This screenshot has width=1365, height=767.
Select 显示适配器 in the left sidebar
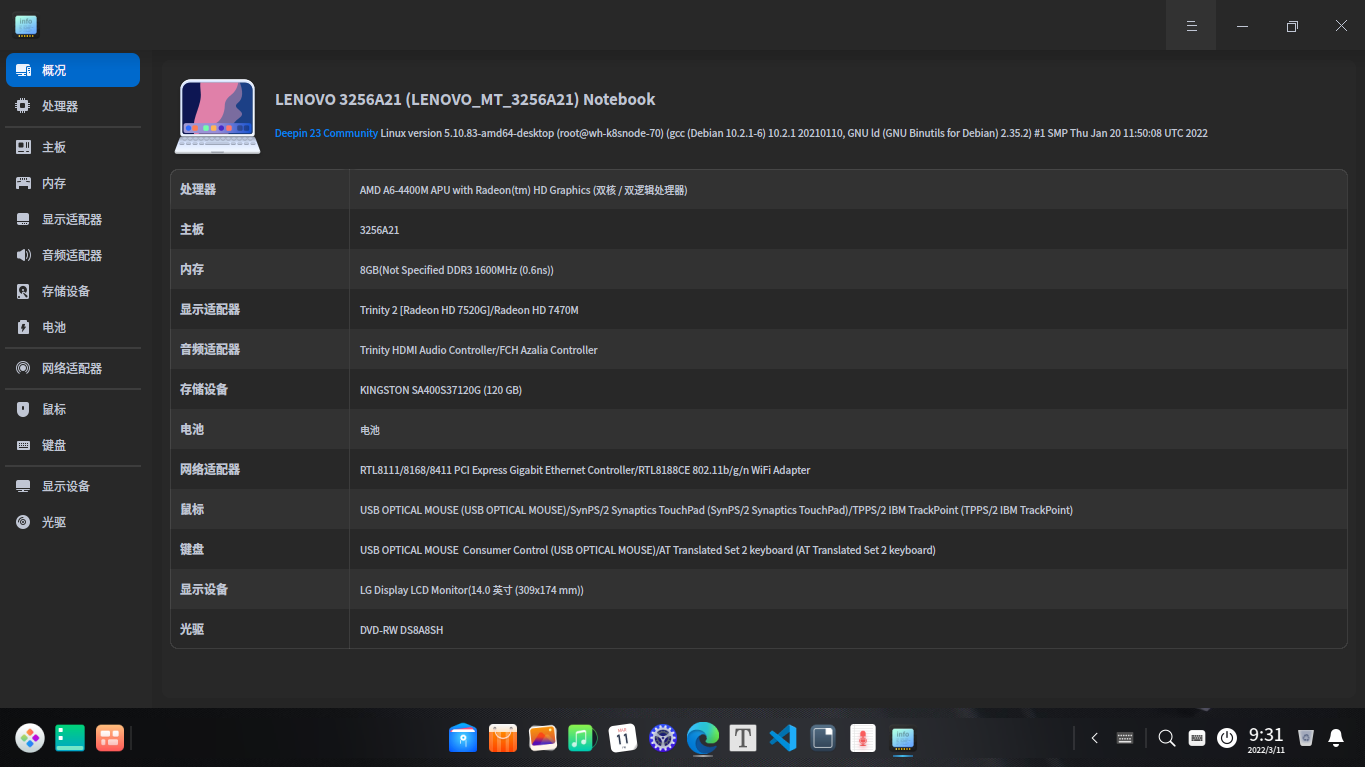(x=73, y=219)
